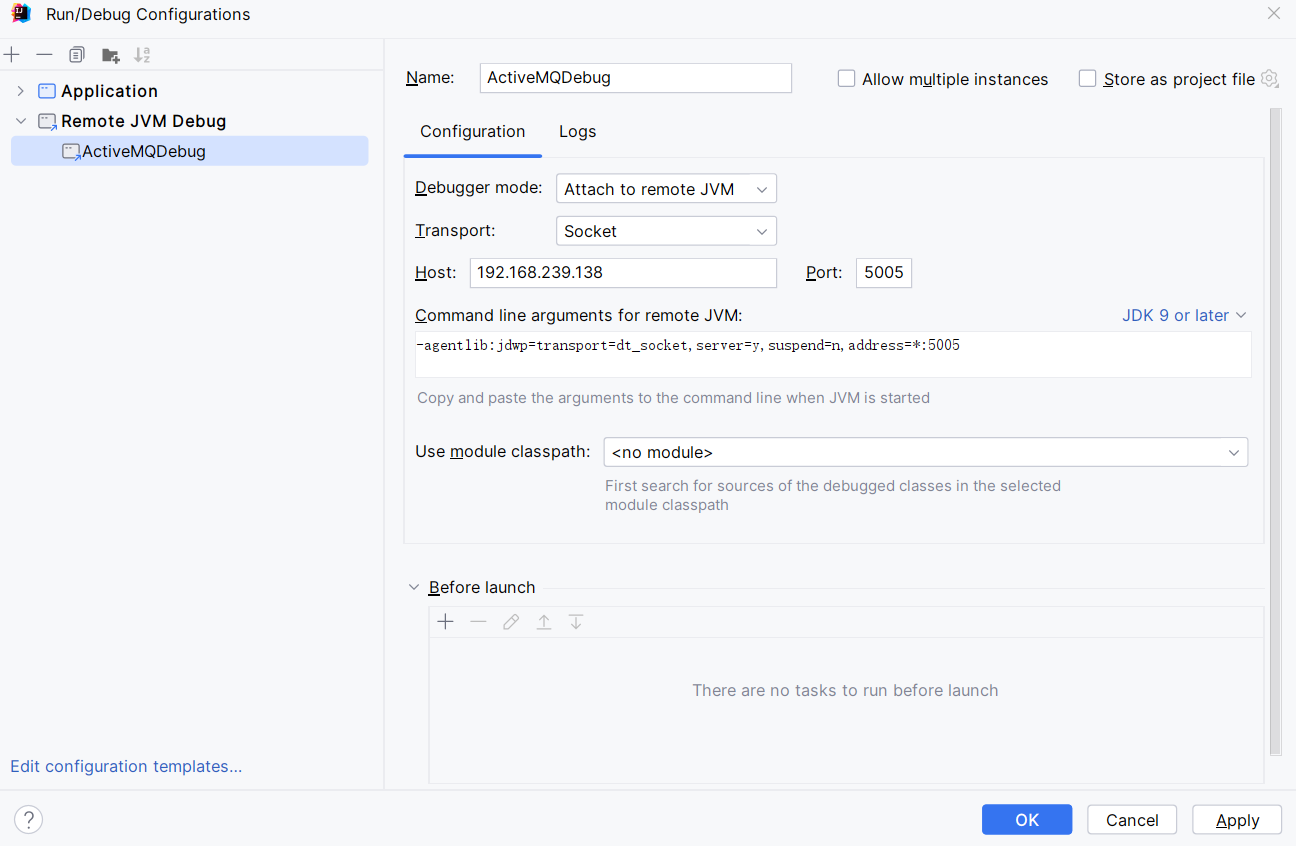Open help with question mark button
The width and height of the screenshot is (1296, 846).
[28, 820]
